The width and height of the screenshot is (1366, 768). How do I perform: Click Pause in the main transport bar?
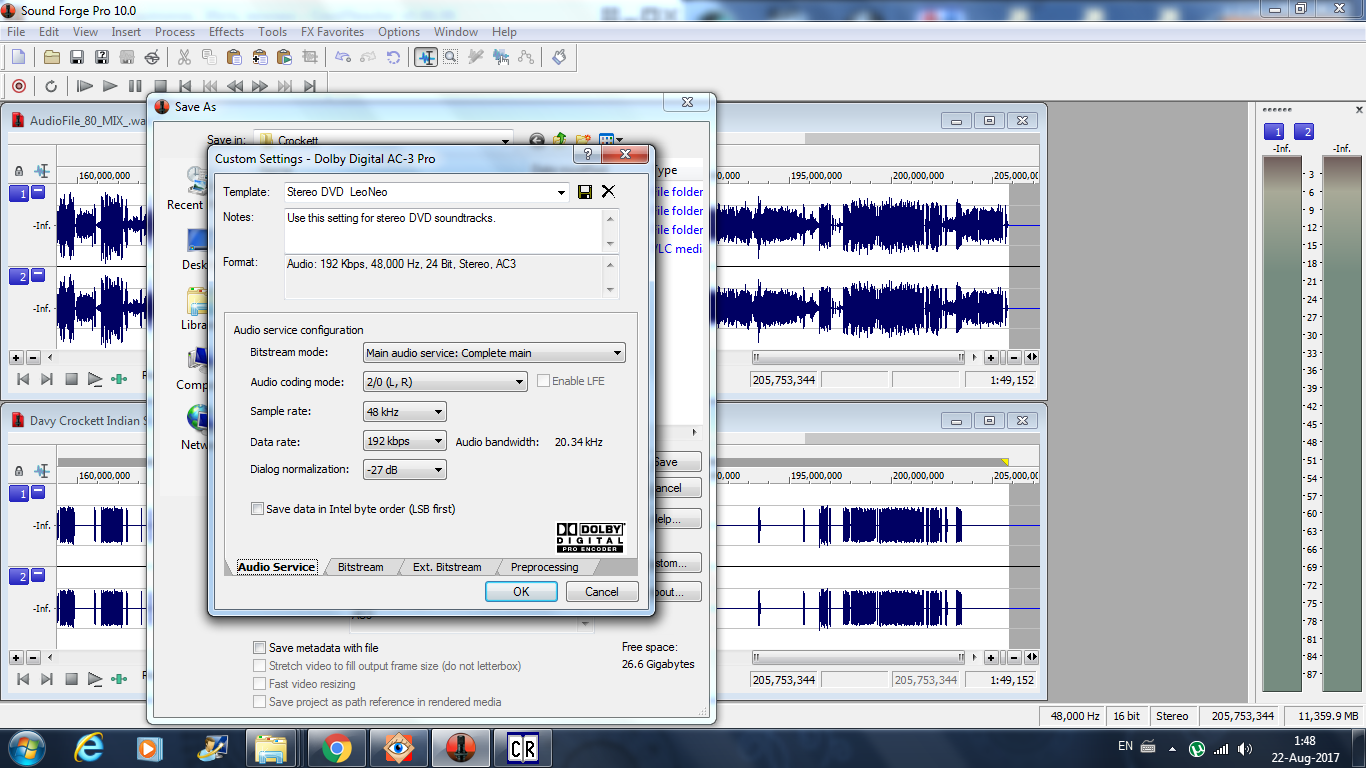(135, 86)
